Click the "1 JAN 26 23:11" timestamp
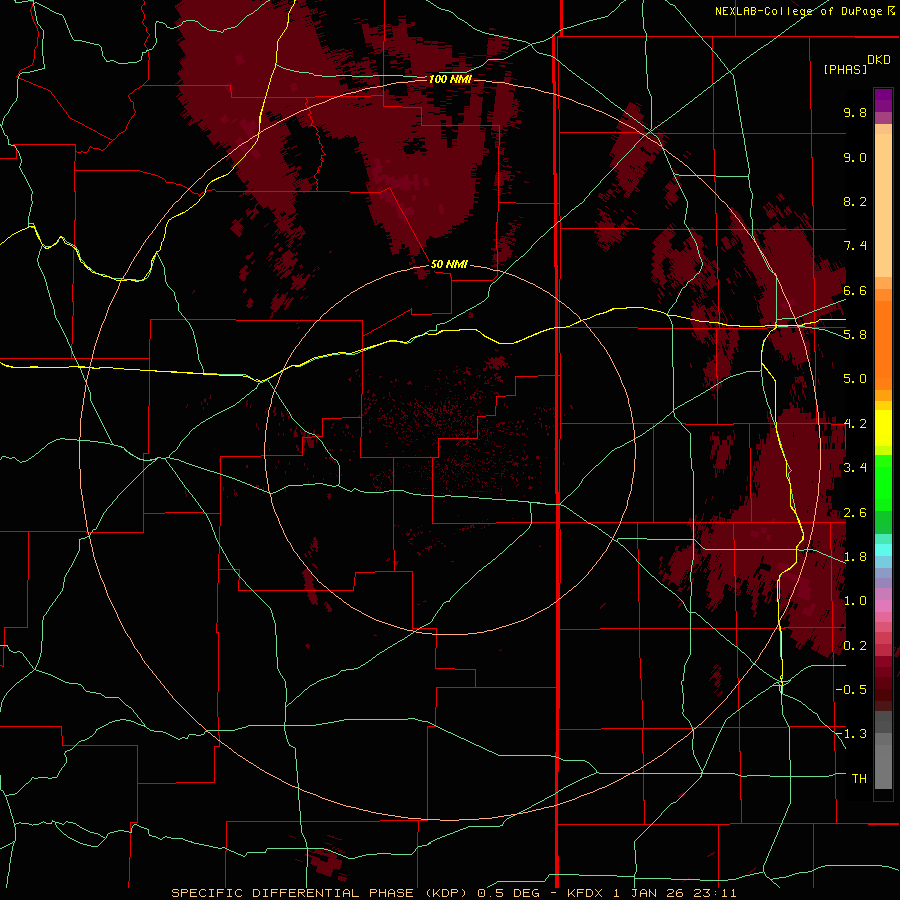 click(x=675, y=893)
